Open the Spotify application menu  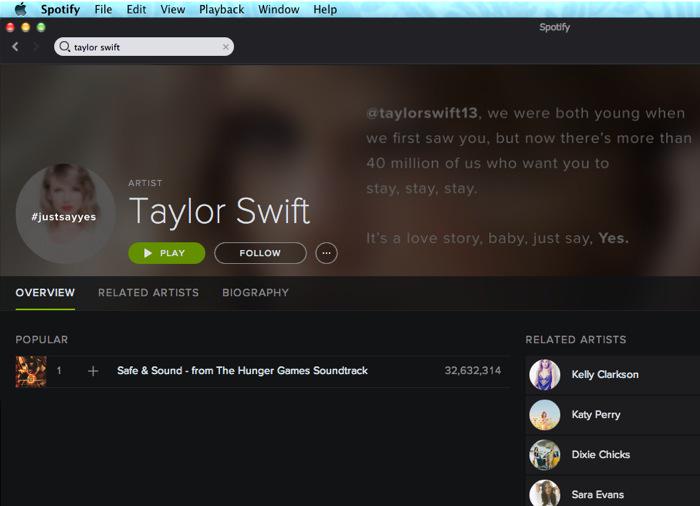[60, 9]
